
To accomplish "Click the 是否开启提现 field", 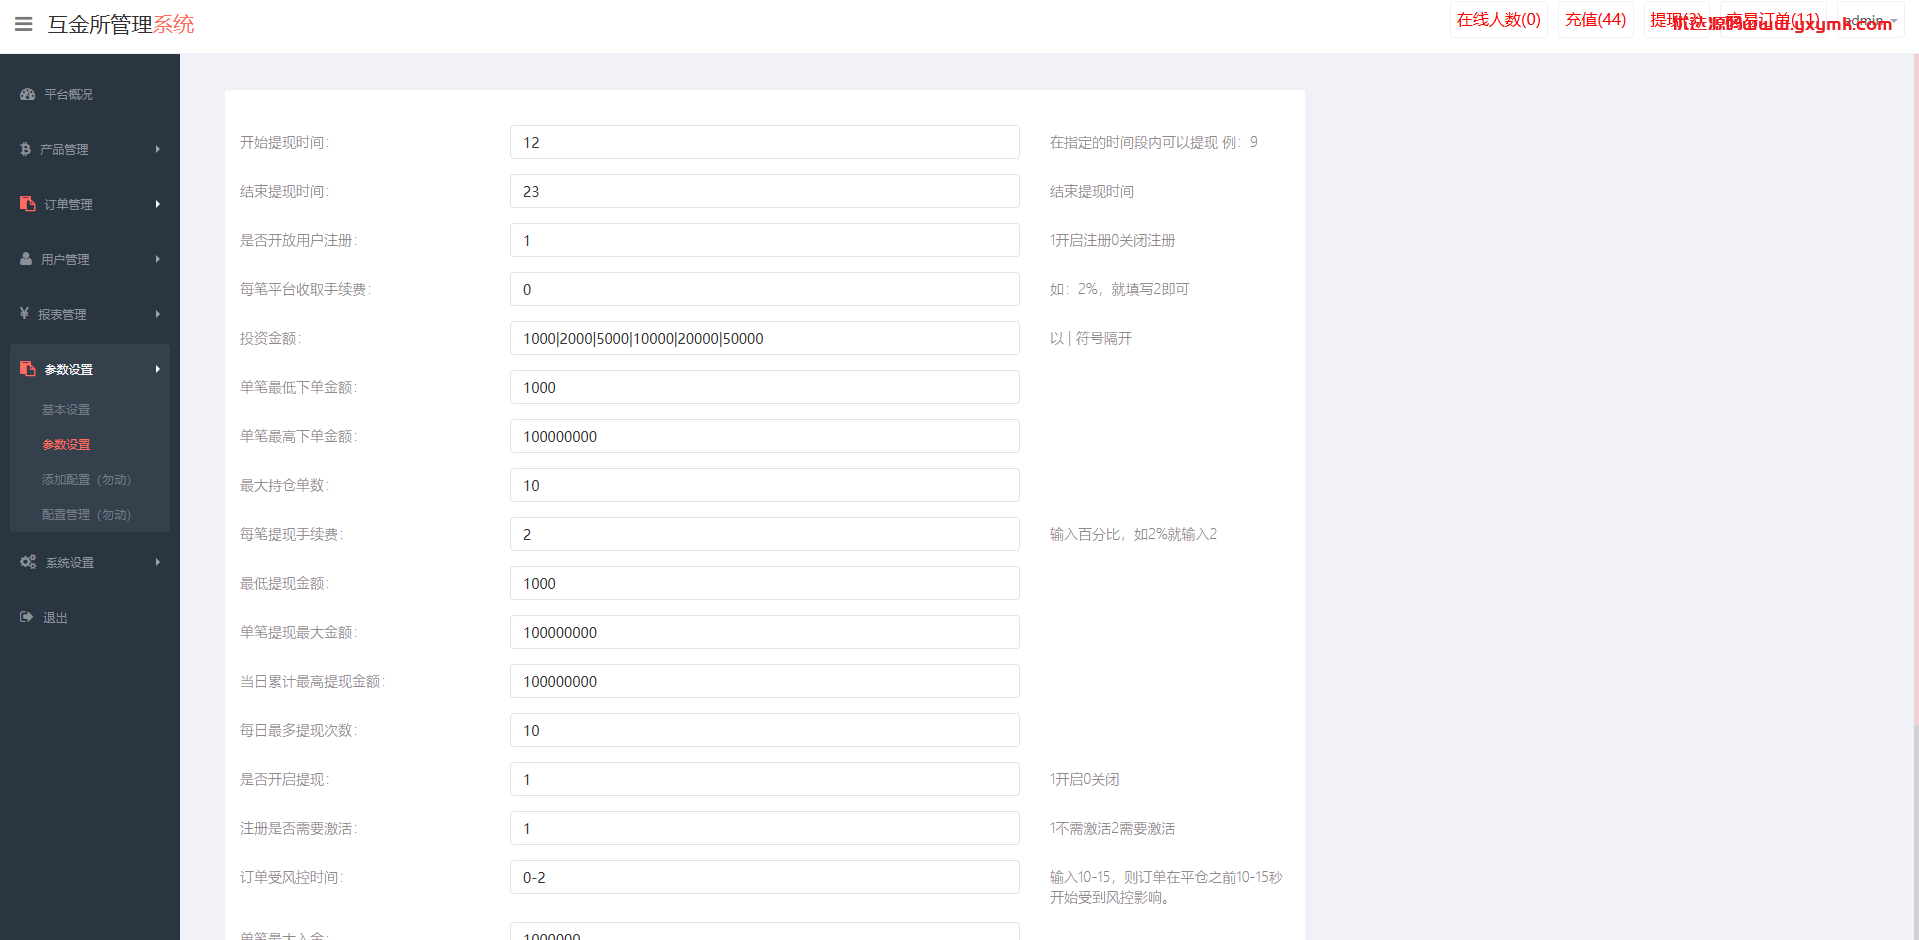I will (x=765, y=779).
